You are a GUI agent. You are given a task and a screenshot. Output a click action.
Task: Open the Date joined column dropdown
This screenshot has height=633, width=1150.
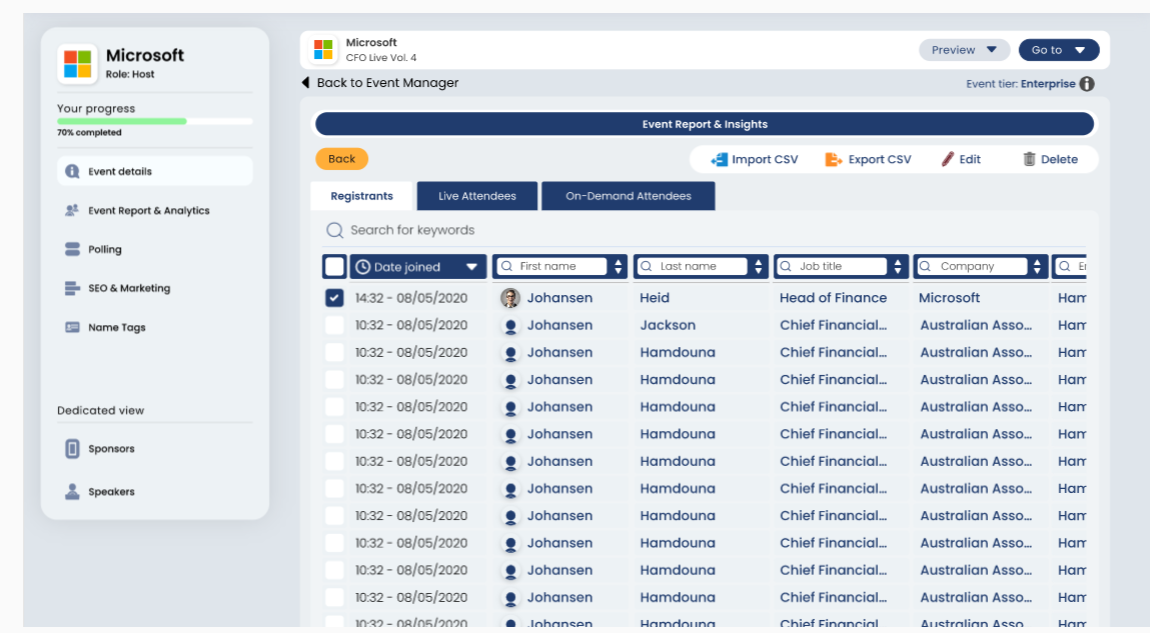click(x=472, y=267)
